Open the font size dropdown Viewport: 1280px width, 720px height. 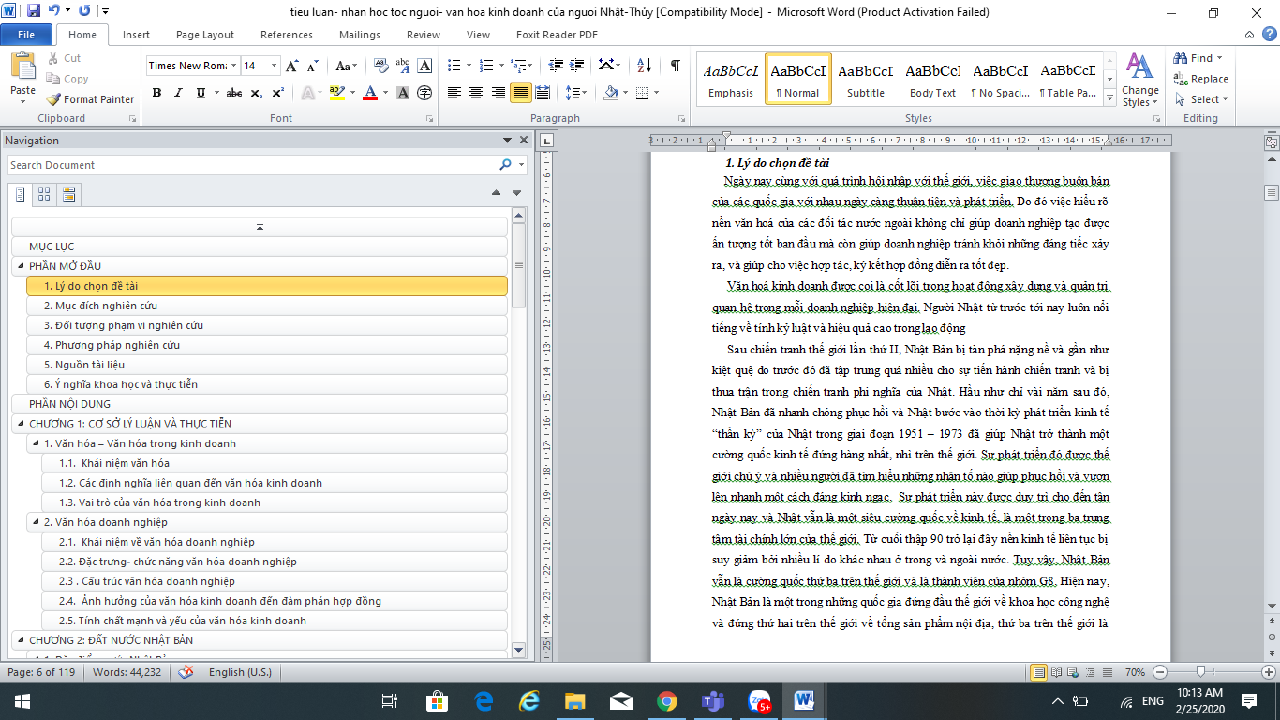point(274,65)
